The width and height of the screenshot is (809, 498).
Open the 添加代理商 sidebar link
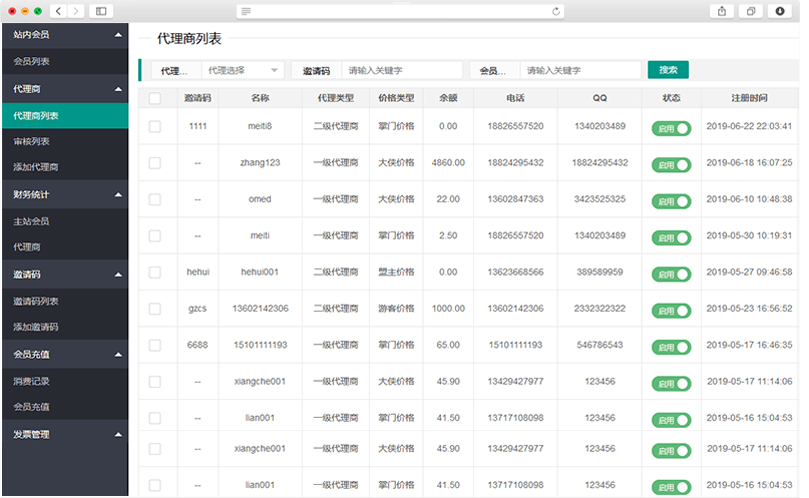tap(36, 168)
